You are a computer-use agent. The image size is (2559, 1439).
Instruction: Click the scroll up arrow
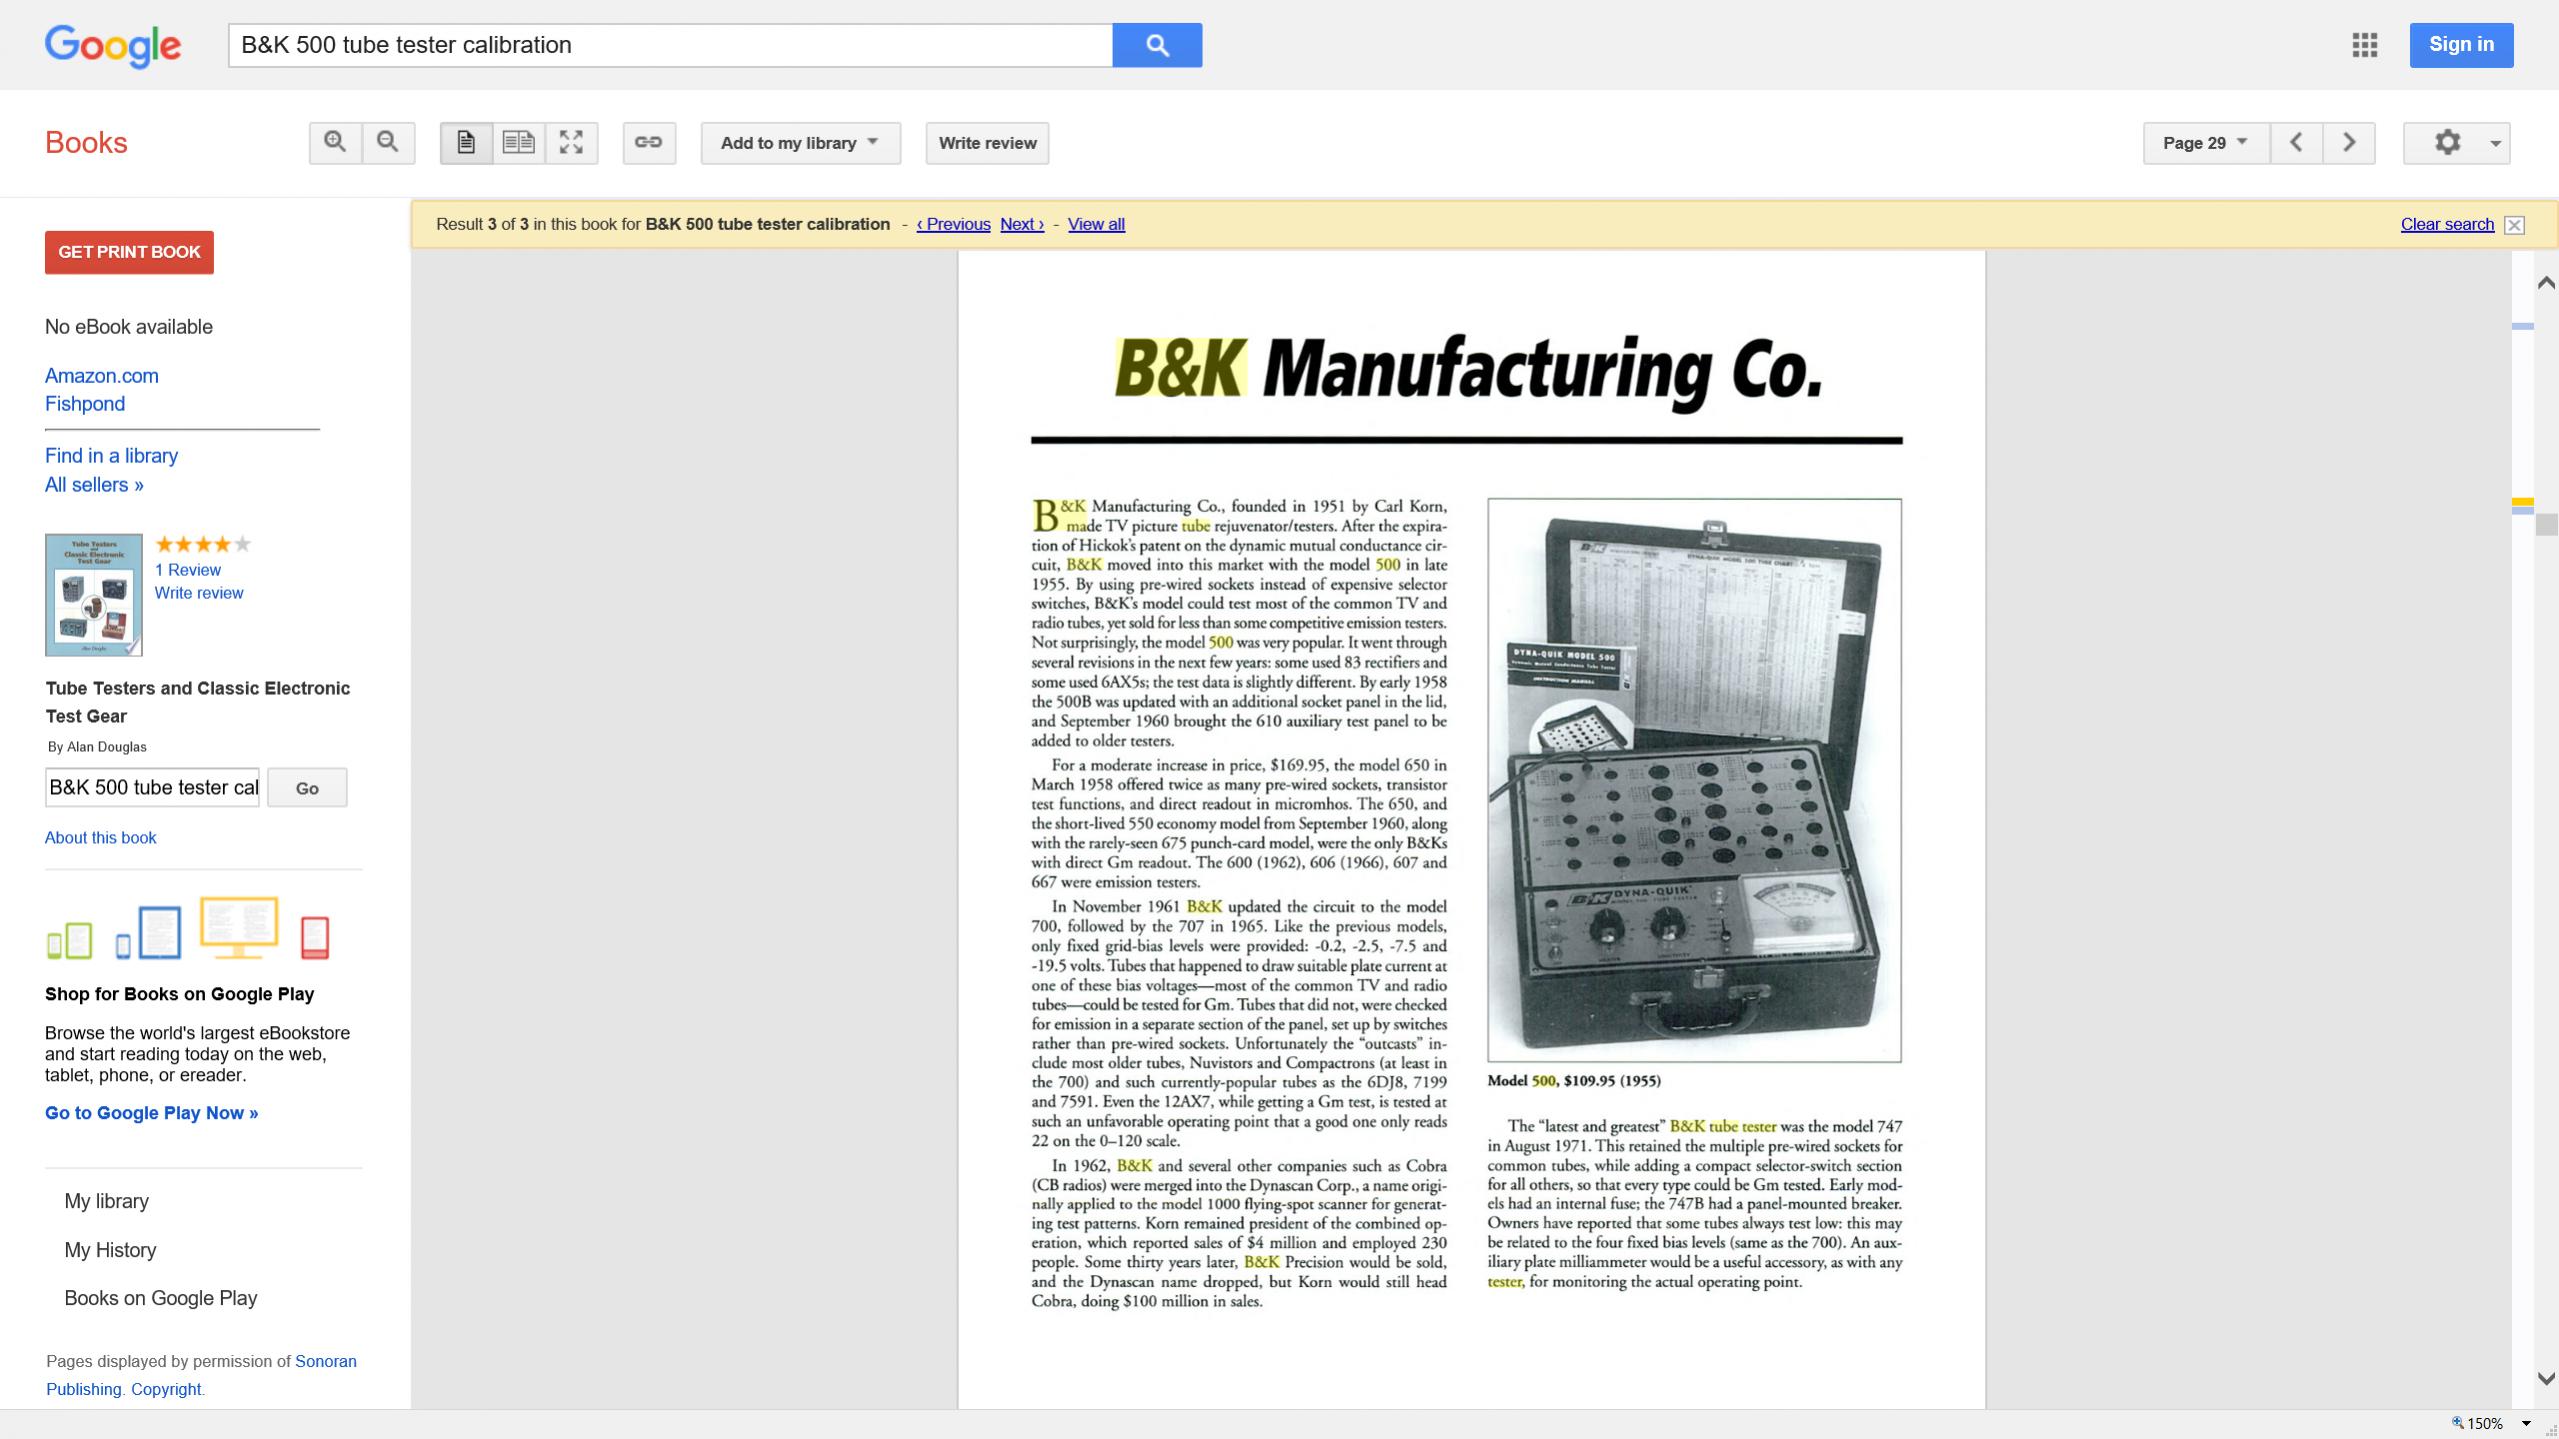coord(2547,283)
